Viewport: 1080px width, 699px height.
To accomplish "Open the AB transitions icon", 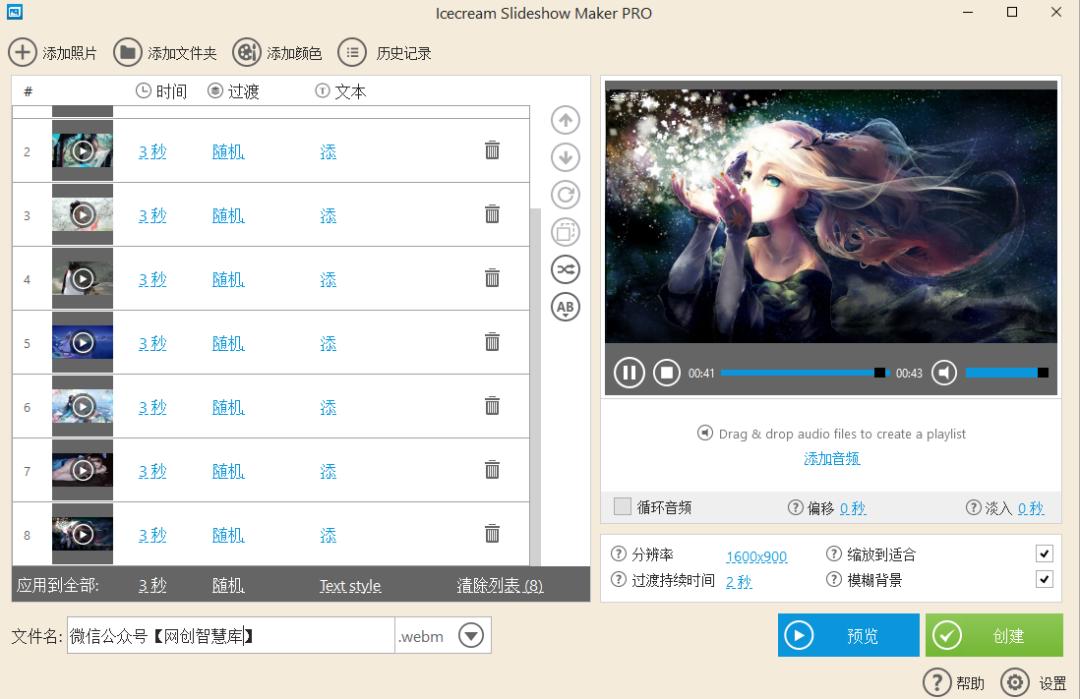I will pyautogui.click(x=564, y=307).
